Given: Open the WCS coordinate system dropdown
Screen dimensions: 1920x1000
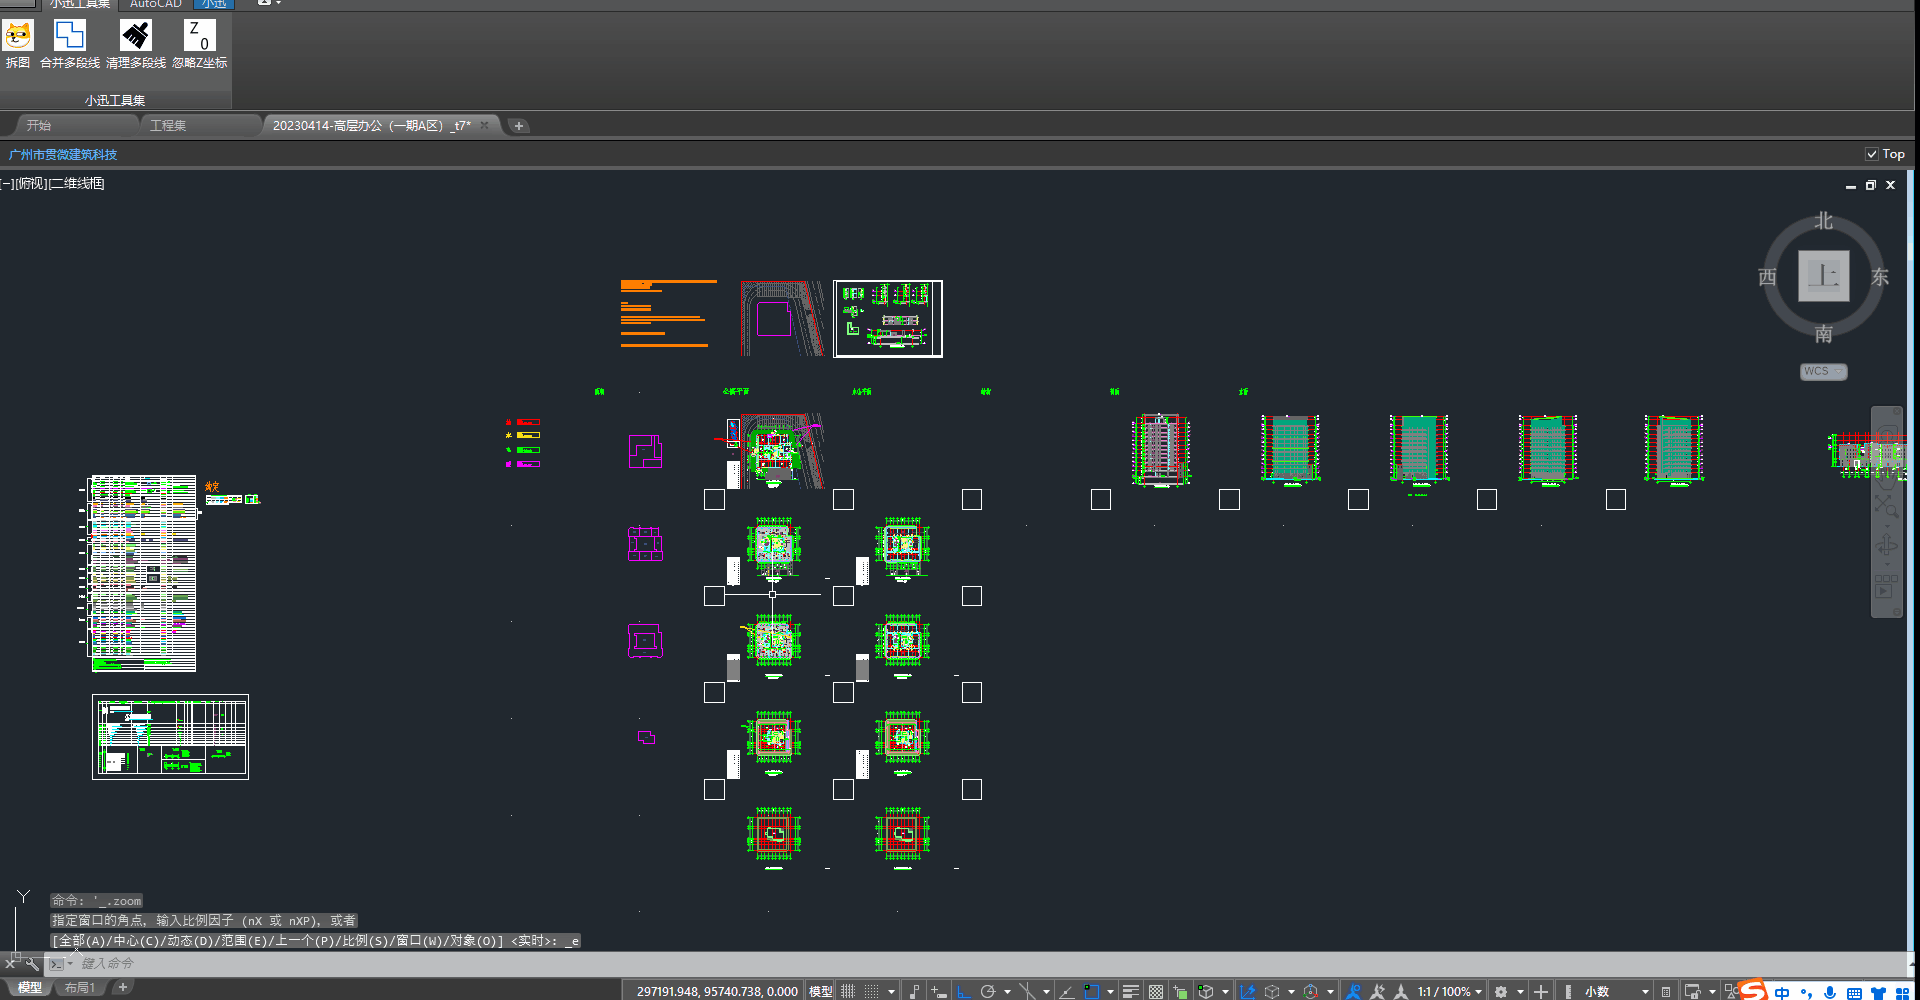Looking at the screenshot, I should coord(1823,371).
